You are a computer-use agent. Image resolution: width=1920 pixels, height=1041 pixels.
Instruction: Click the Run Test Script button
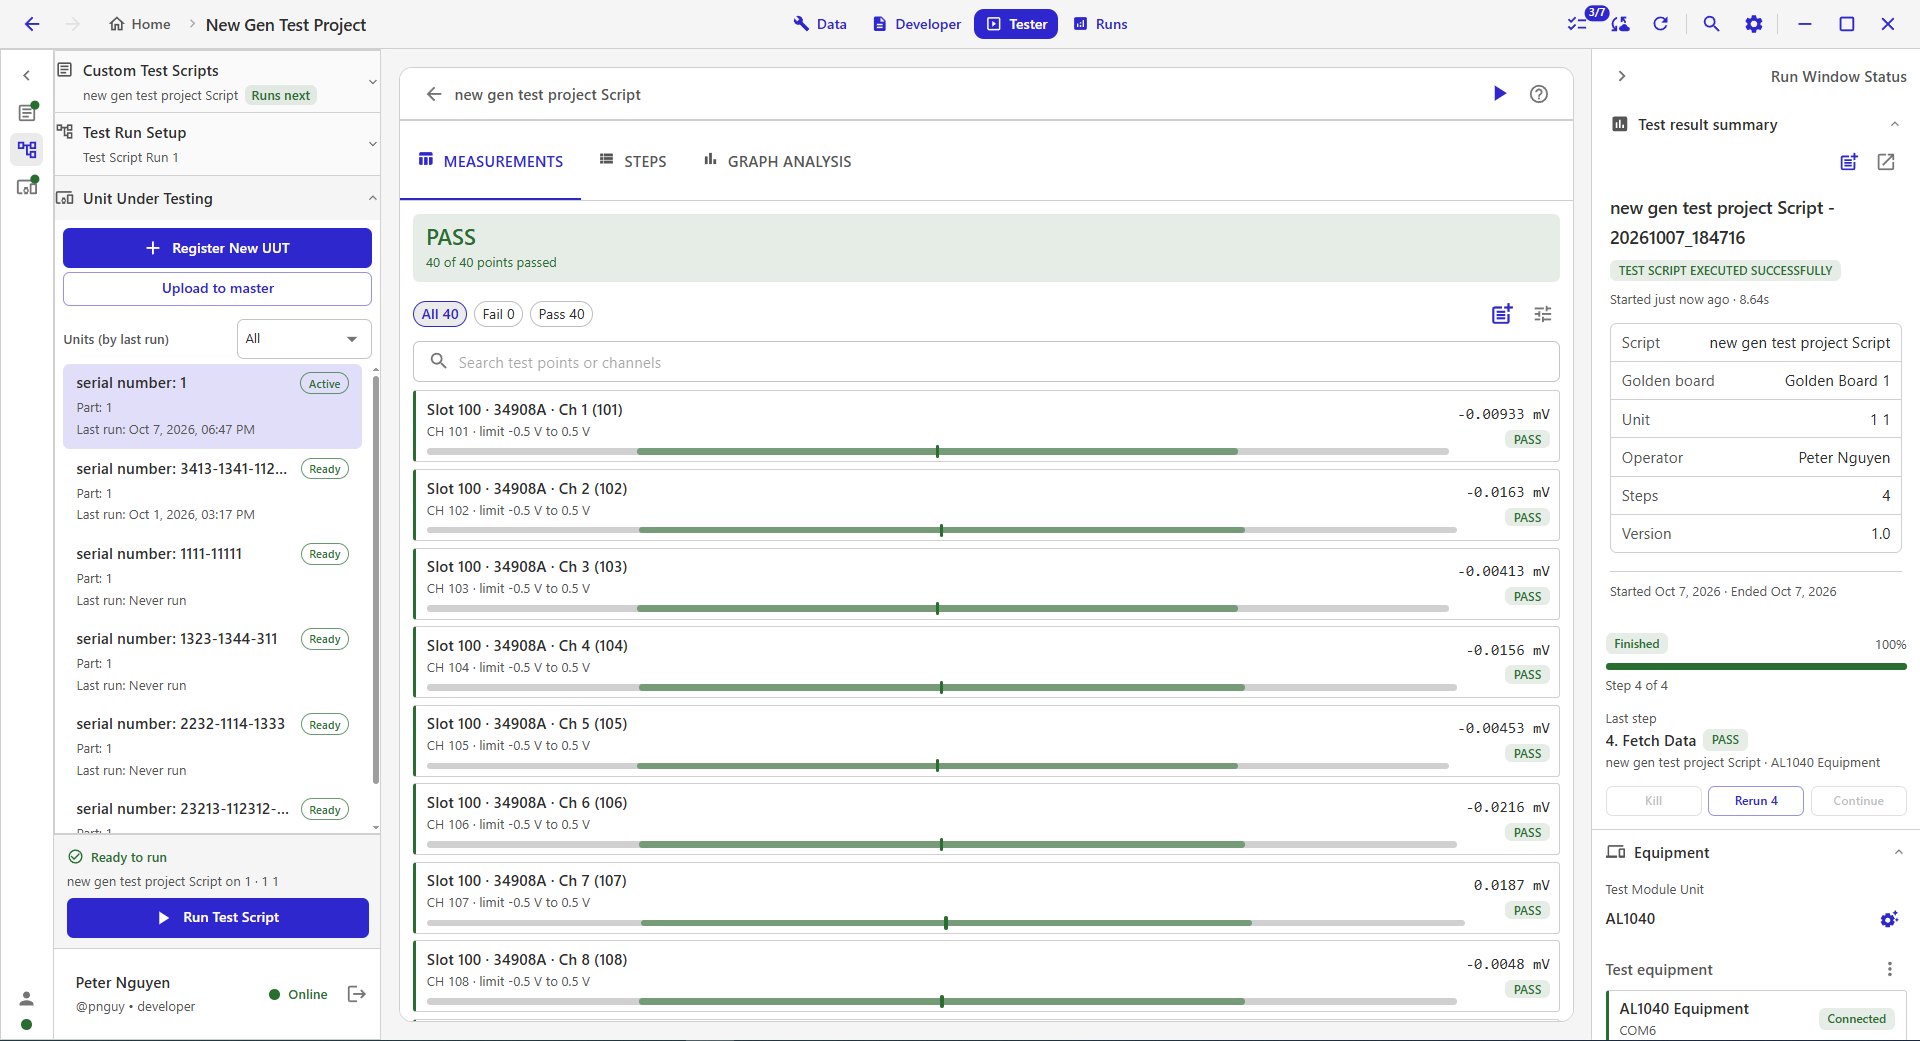[218, 918]
